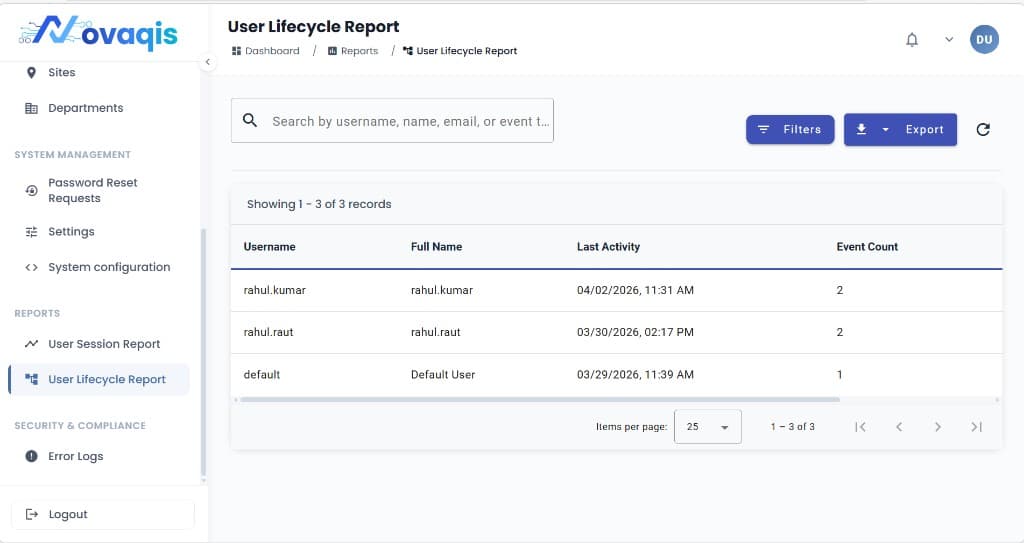Click the notification bell icon
The height and width of the screenshot is (543, 1024).
tap(911, 40)
